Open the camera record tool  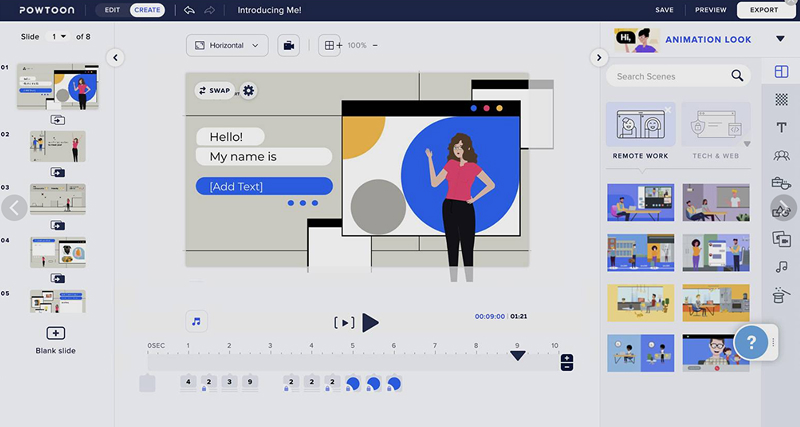coord(288,45)
